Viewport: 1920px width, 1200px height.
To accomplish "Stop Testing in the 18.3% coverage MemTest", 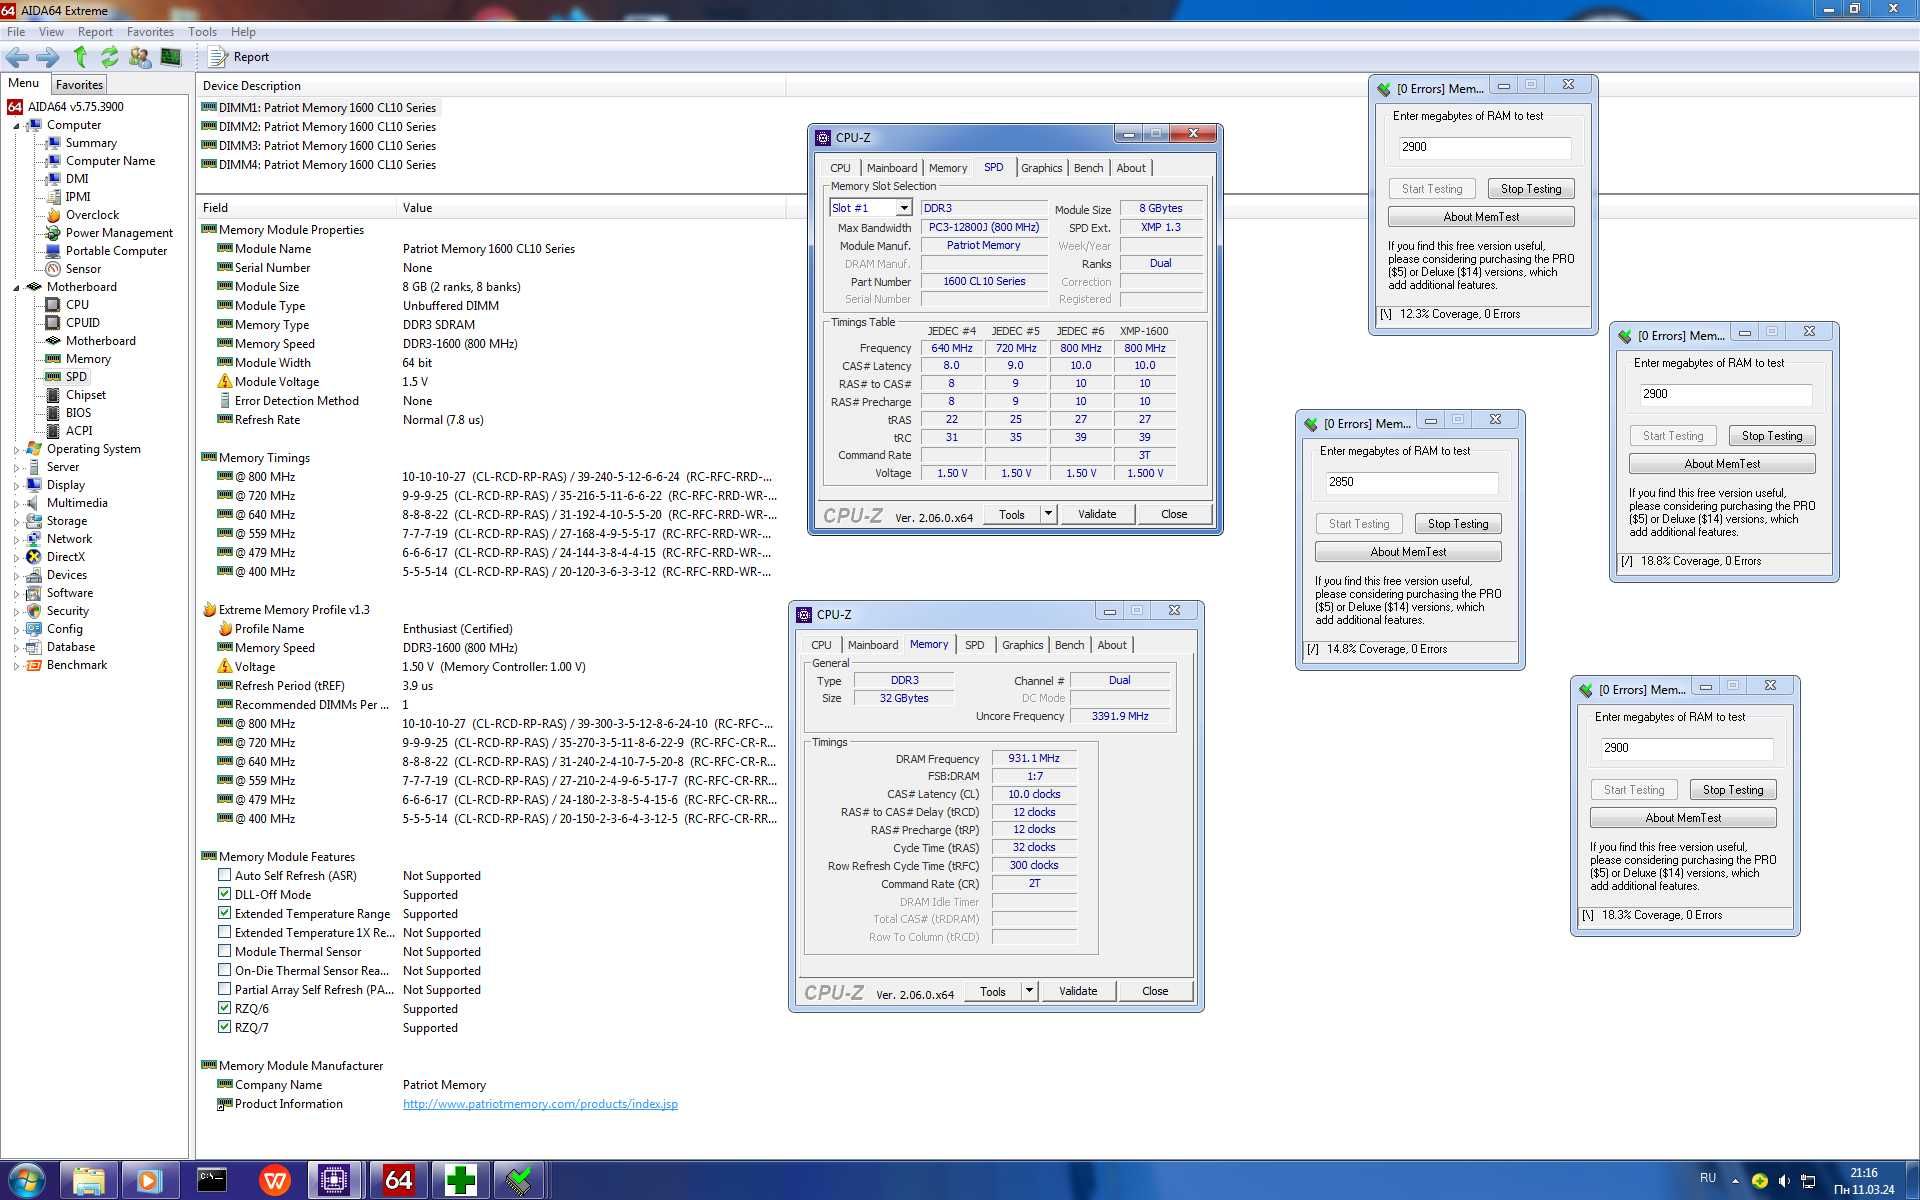I will 1732,790.
